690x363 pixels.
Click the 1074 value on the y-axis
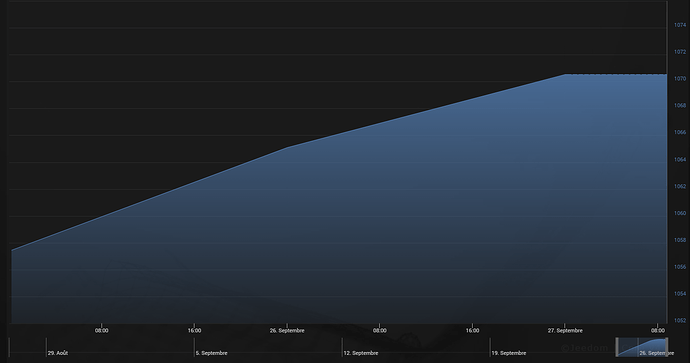click(x=680, y=25)
